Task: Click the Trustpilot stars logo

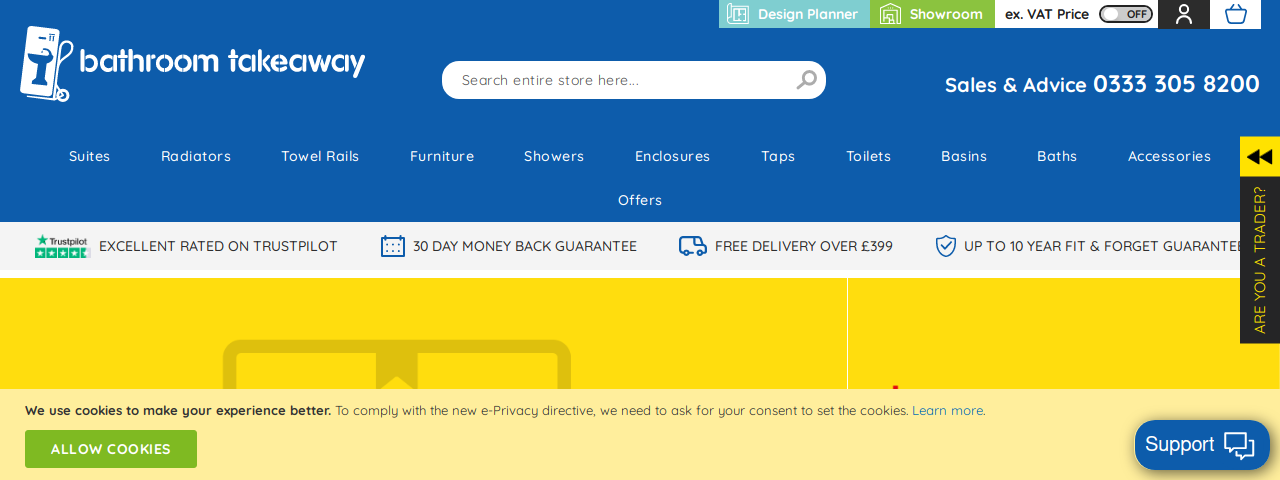Action: click(62, 246)
